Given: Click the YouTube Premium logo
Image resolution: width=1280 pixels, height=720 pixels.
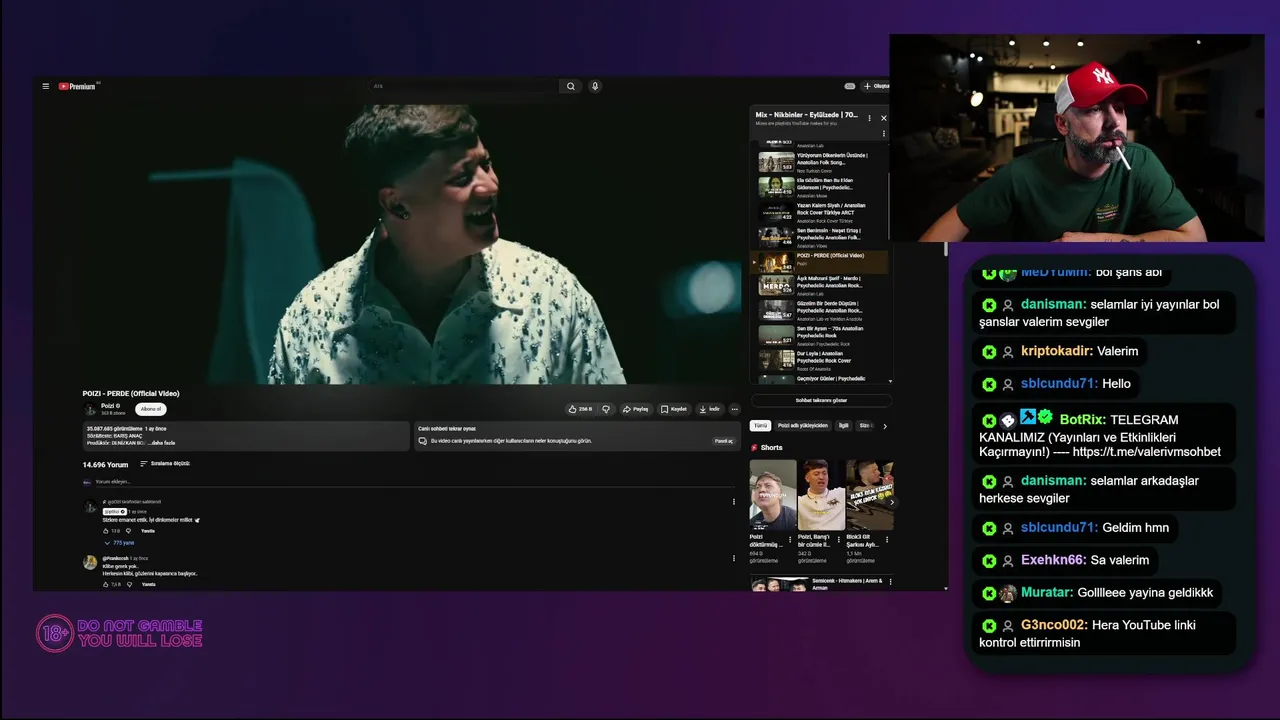Looking at the screenshot, I should (77, 86).
